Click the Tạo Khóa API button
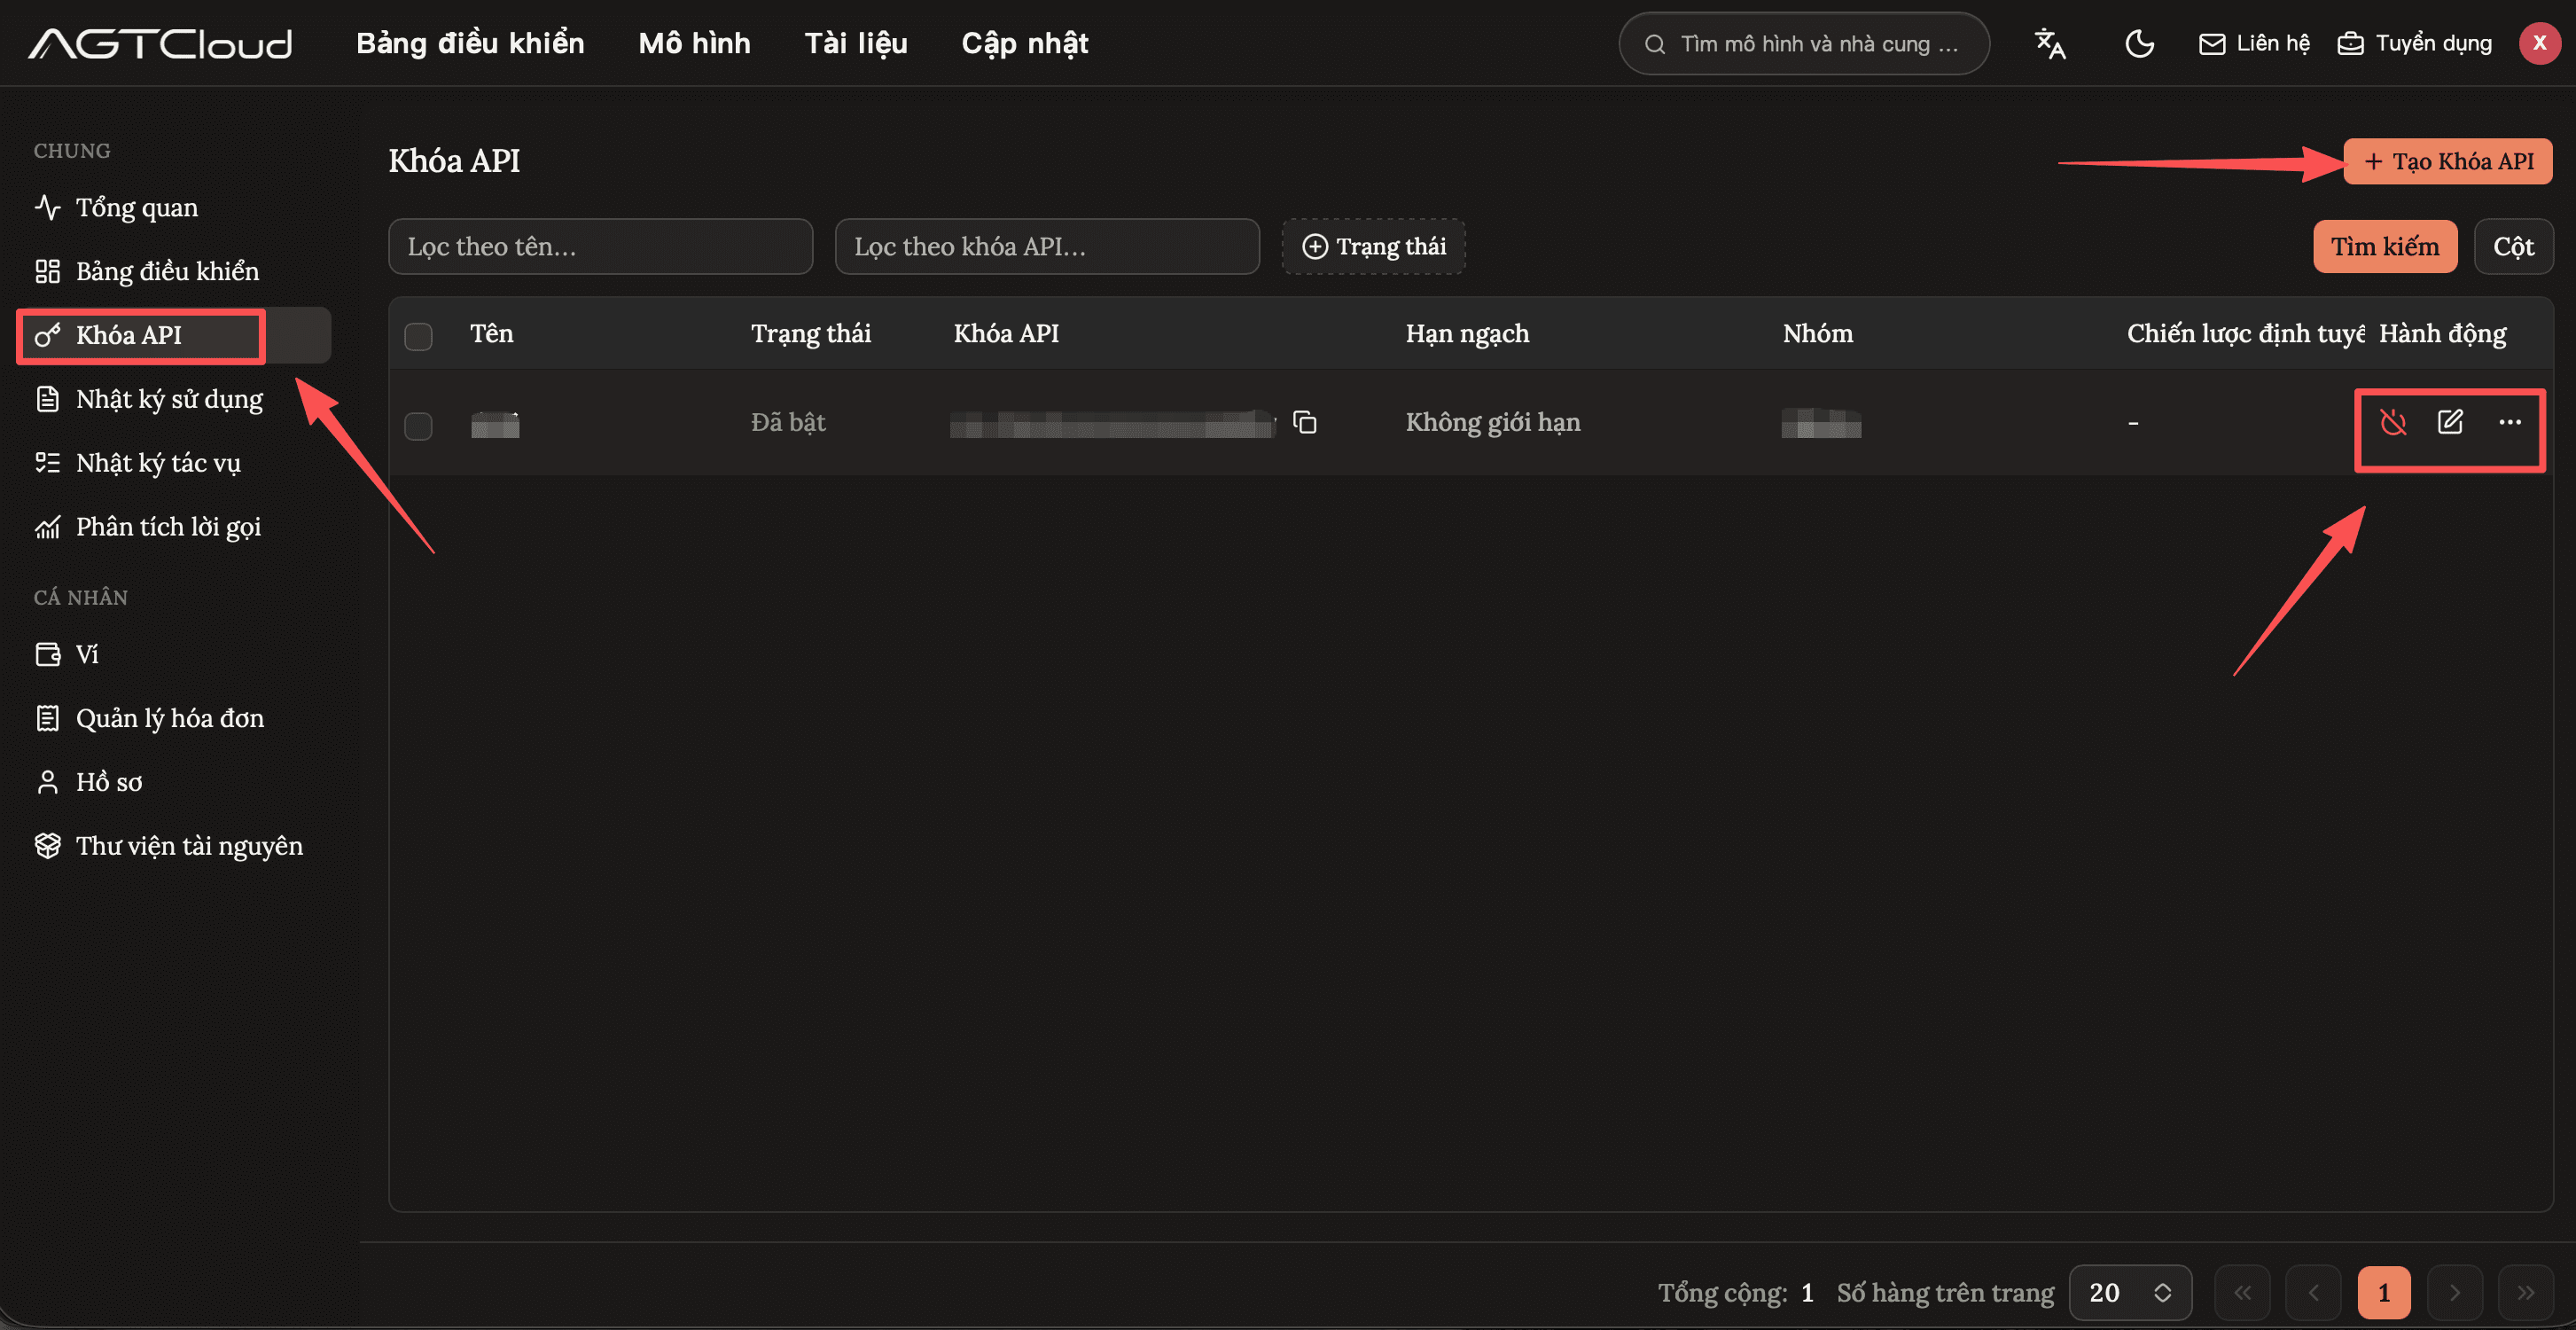The width and height of the screenshot is (2576, 1330). coord(2448,161)
